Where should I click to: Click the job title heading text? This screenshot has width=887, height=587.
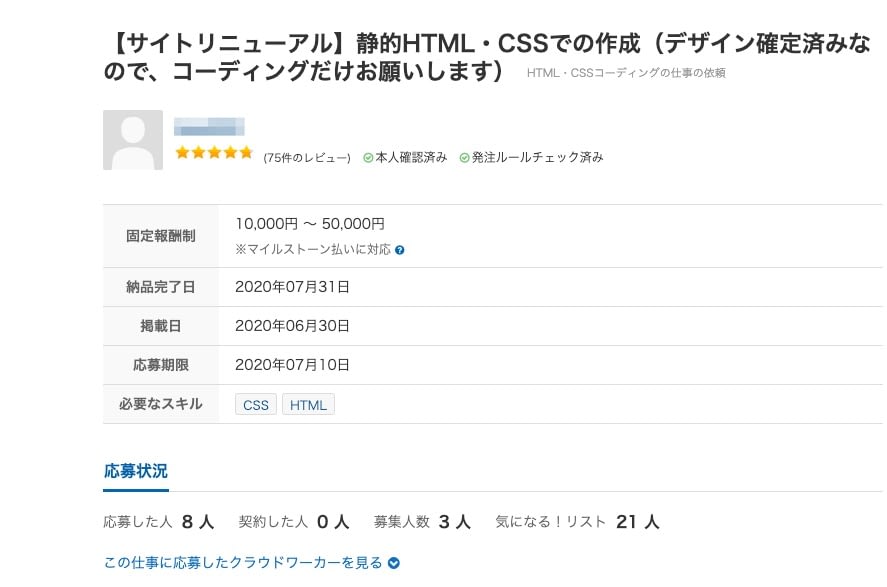pos(486,57)
